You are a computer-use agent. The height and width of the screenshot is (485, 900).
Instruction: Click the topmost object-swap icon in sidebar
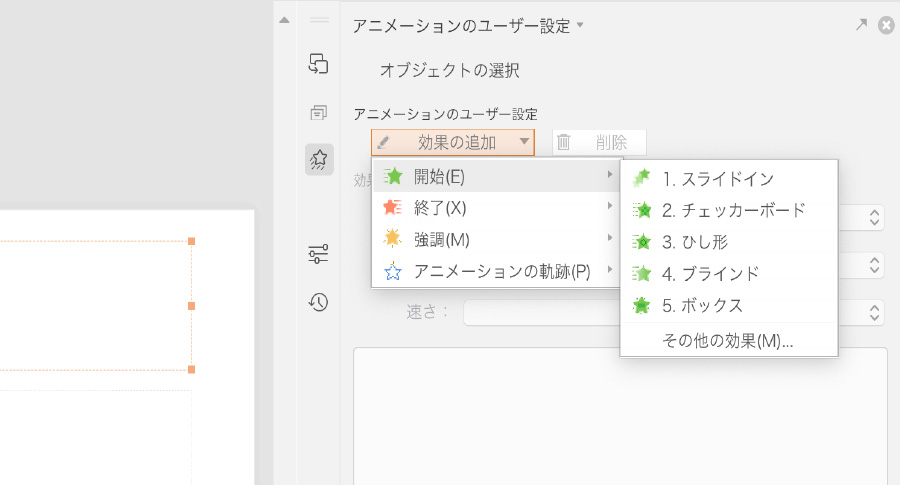pos(319,65)
